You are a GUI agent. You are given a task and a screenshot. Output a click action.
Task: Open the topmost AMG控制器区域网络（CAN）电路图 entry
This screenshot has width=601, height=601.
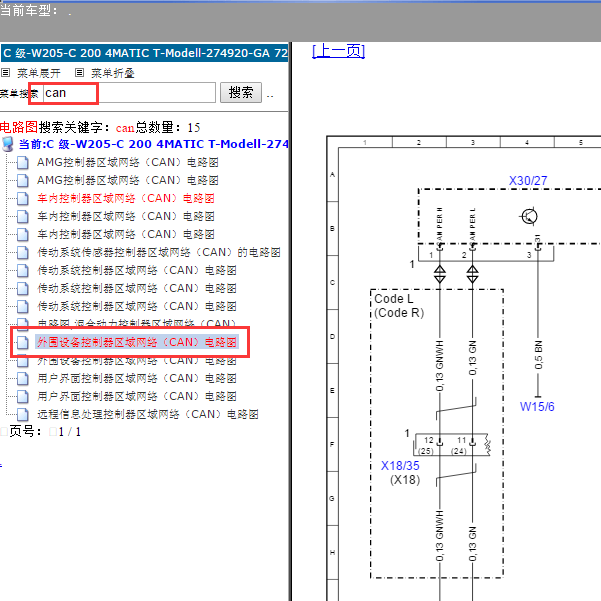(128, 162)
